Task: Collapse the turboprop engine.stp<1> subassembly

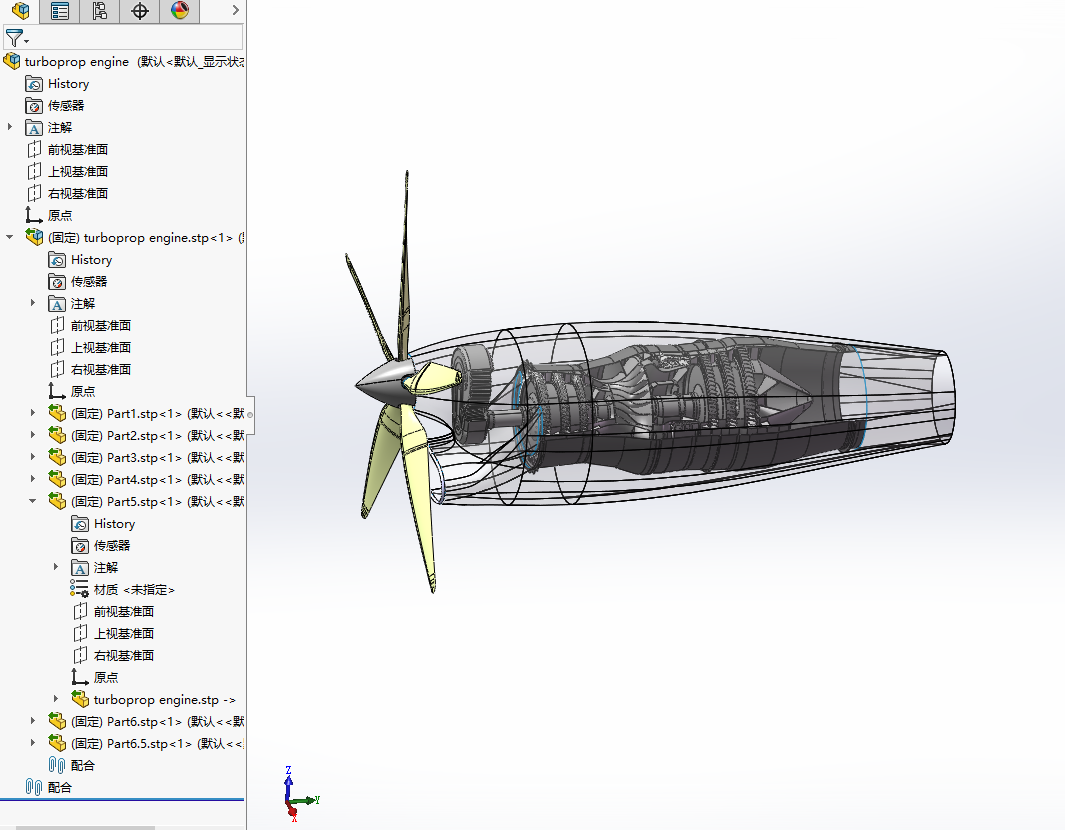Action: [10, 237]
